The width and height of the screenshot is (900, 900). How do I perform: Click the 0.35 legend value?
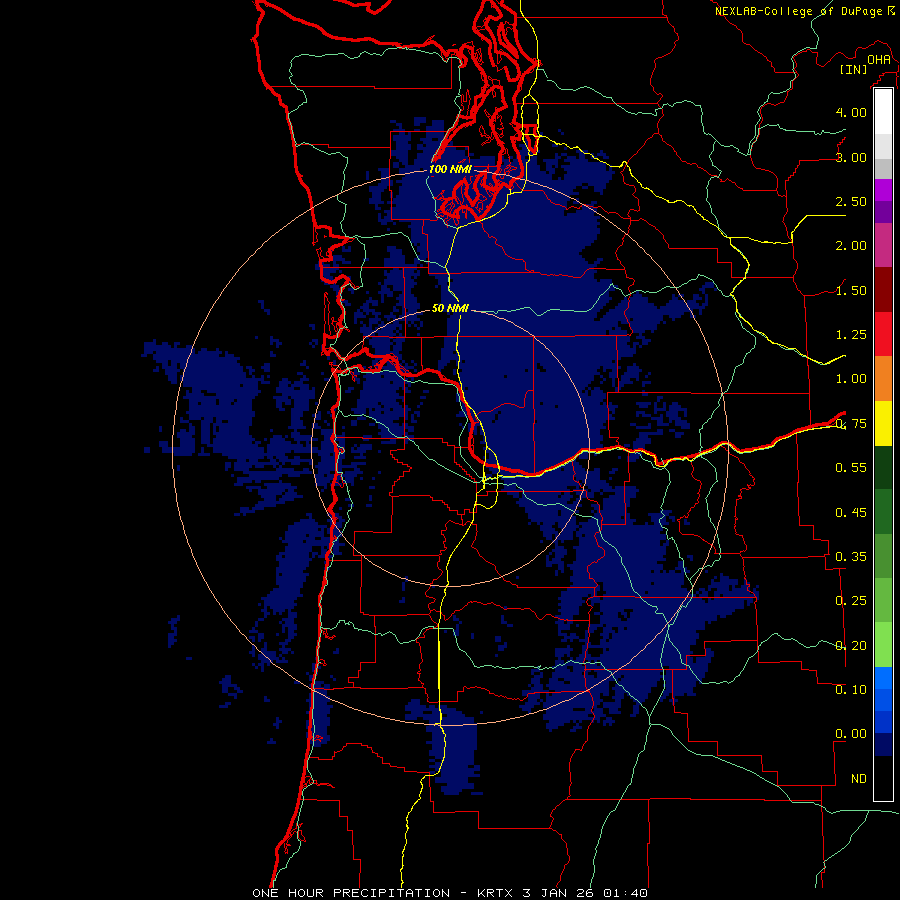pos(851,557)
